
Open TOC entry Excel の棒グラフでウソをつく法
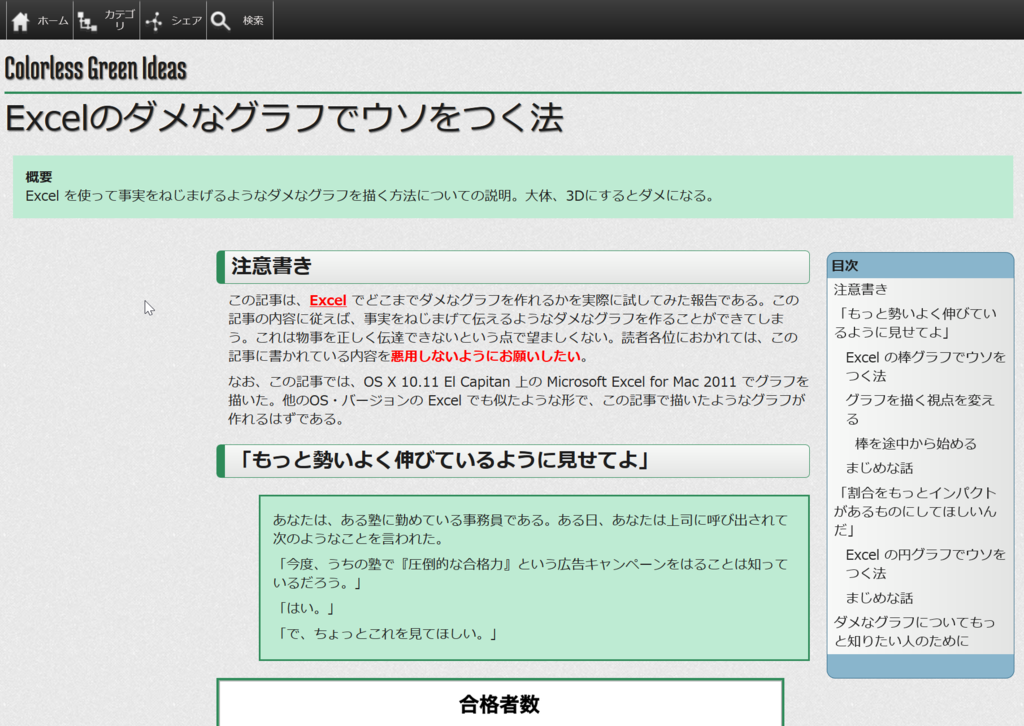tap(925, 366)
